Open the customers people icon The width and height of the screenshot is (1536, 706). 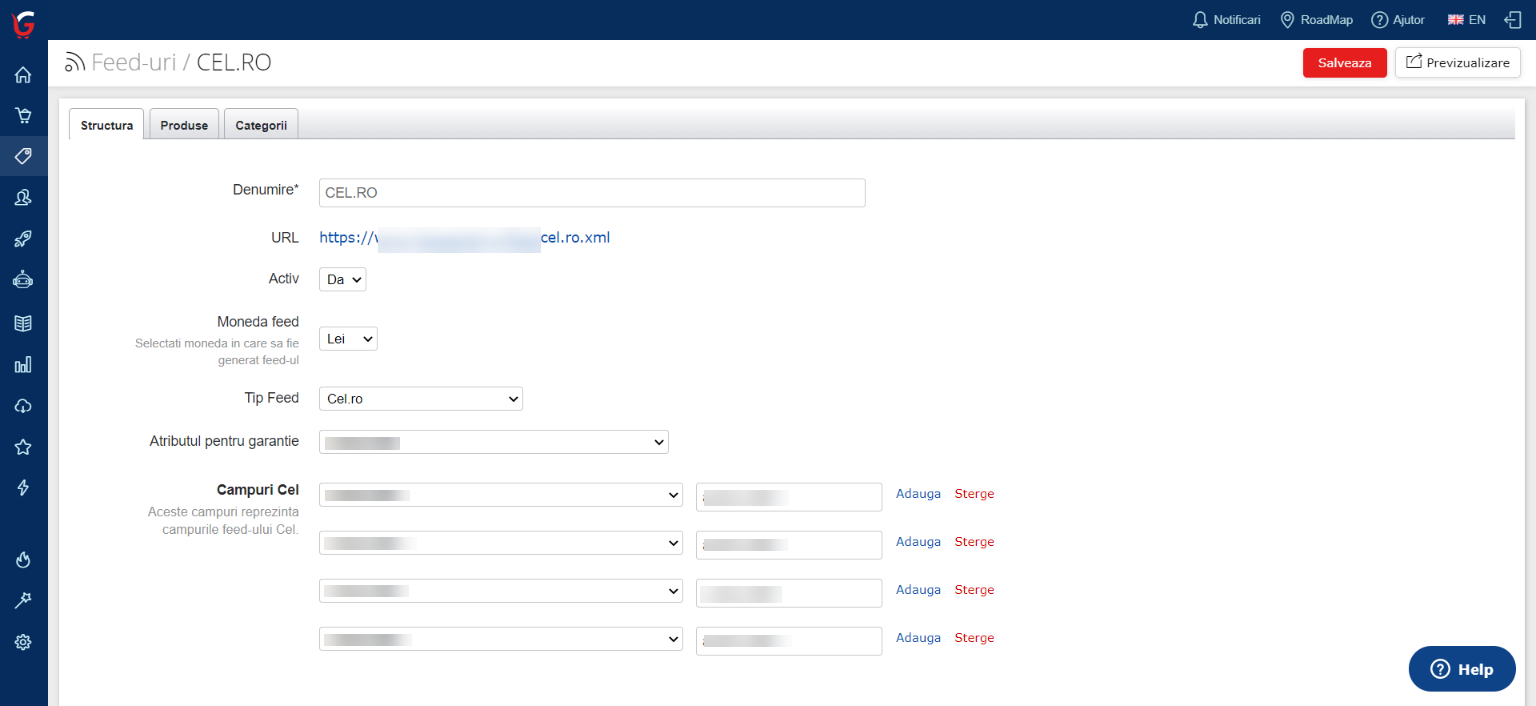pyautogui.click(x=23, y=198)
